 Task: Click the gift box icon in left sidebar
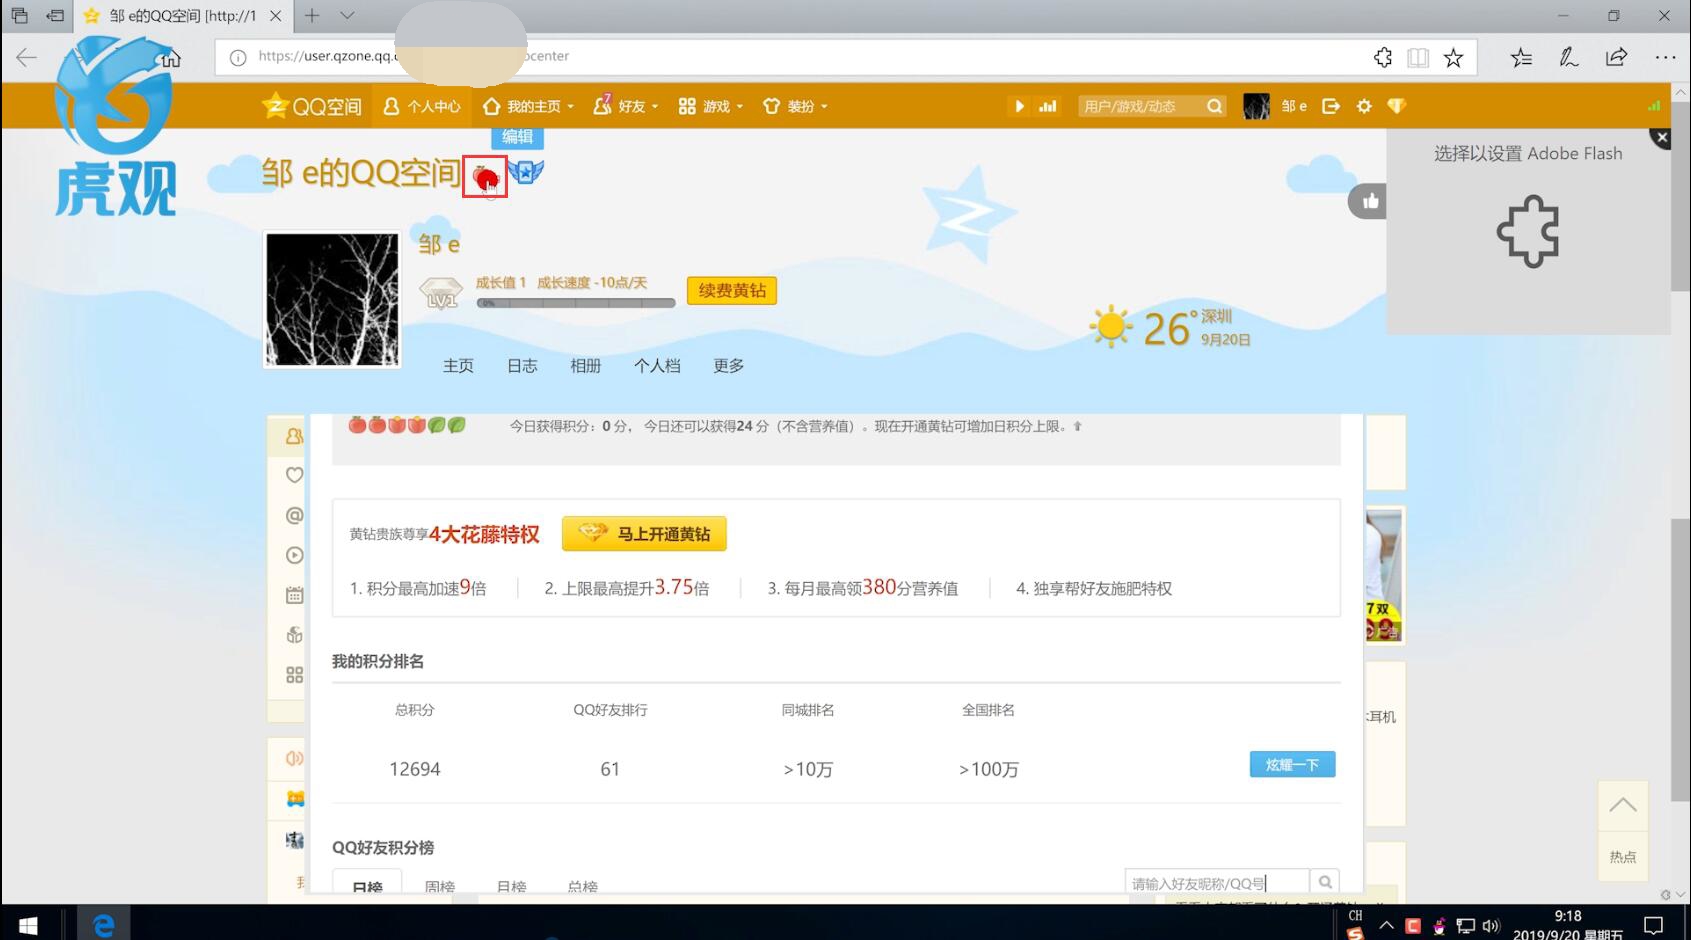[294, 635]
